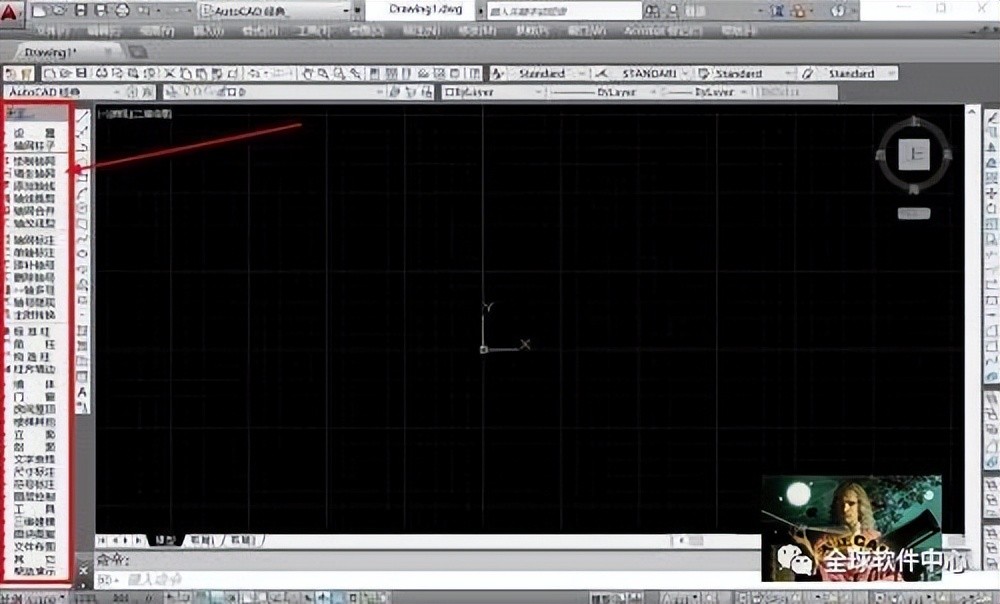Click the Open file icon in quick access
The width and height of the screenshot is (1000, 604).
58,10
